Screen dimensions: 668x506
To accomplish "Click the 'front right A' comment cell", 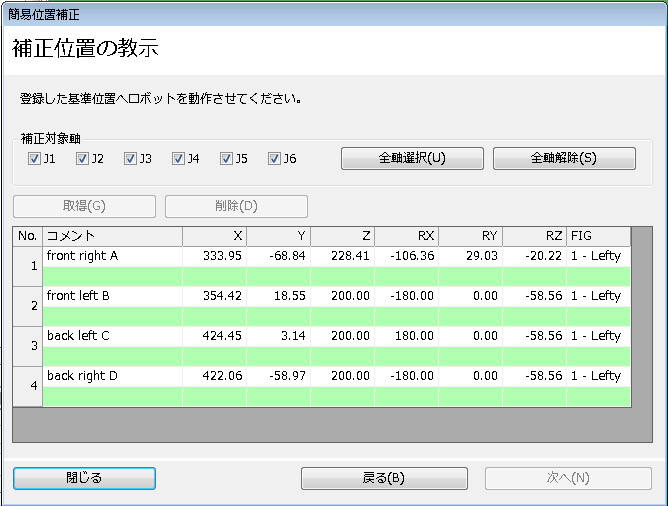I will point(112,256).
